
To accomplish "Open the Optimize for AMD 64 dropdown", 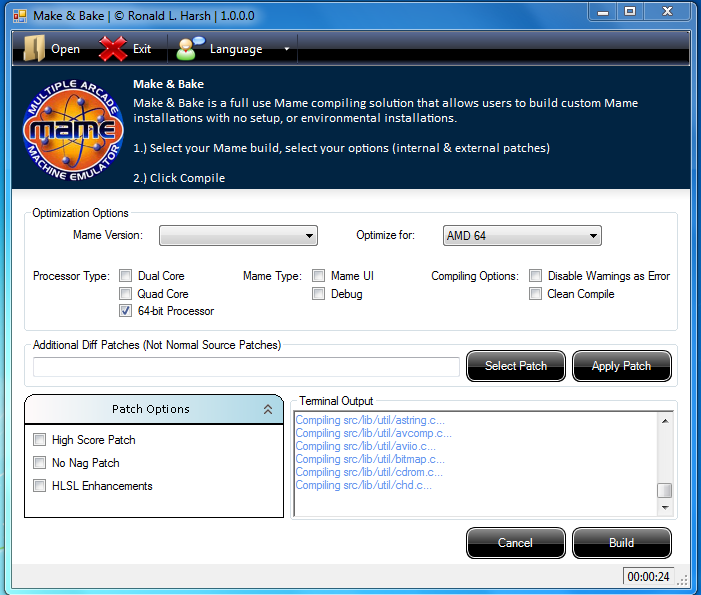I will click(522, 236).
